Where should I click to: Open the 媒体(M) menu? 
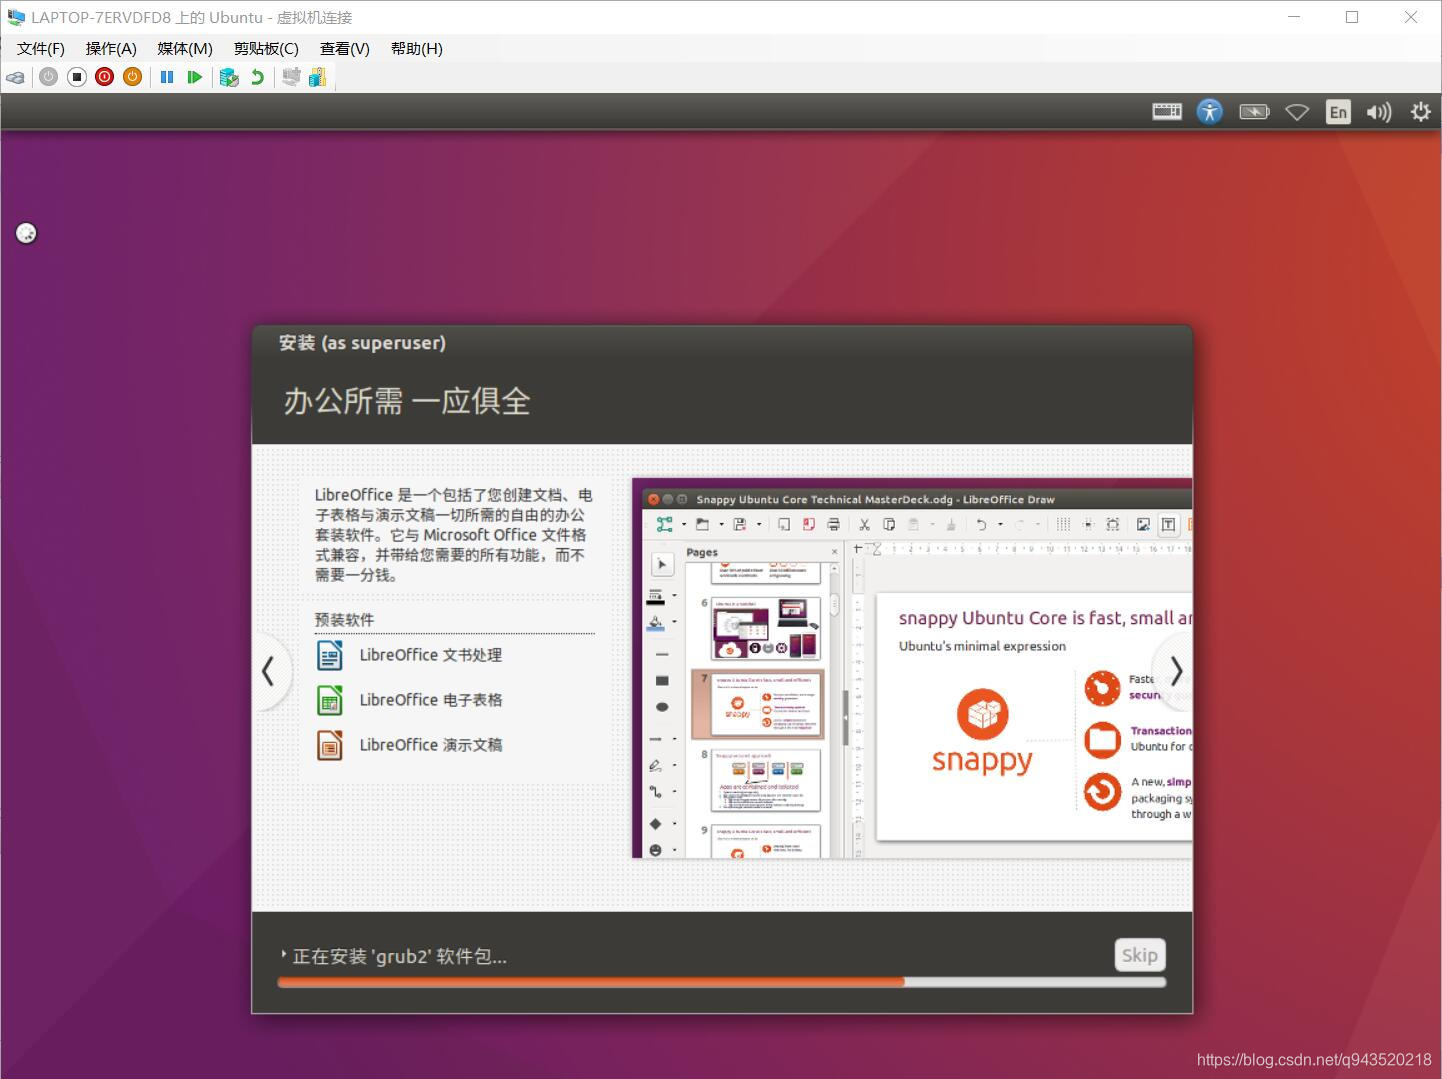[x=185, y=48]
